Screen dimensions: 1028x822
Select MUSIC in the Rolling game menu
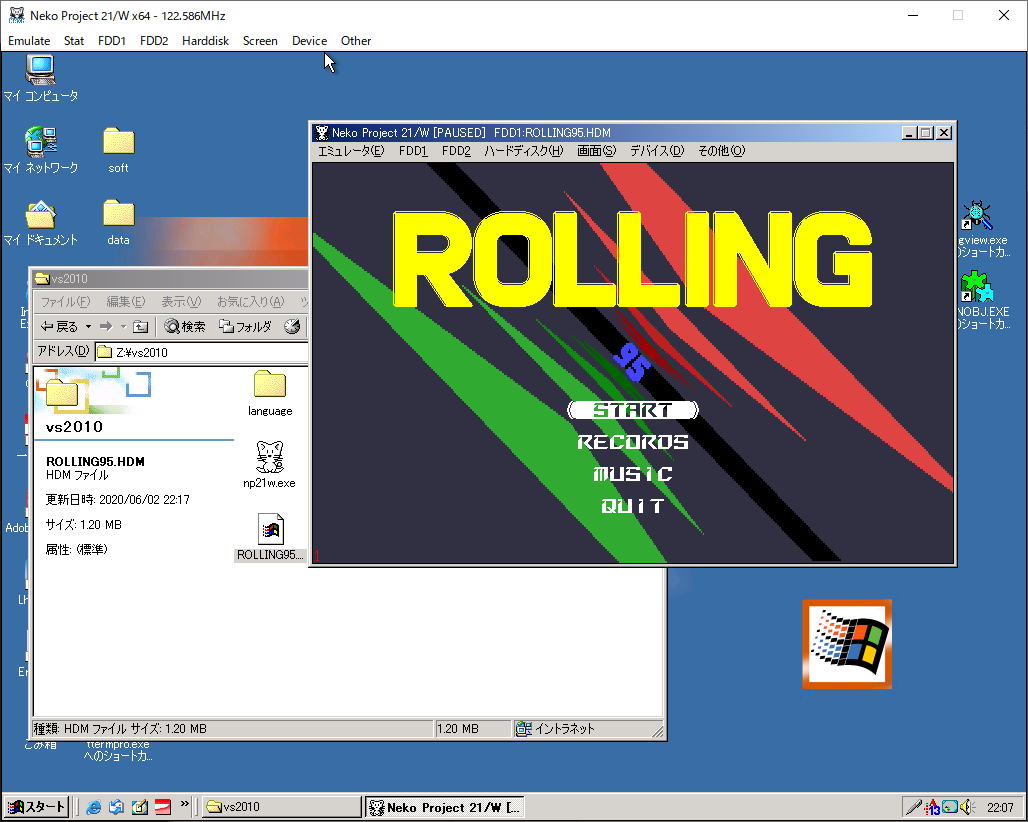coord(633,474)
